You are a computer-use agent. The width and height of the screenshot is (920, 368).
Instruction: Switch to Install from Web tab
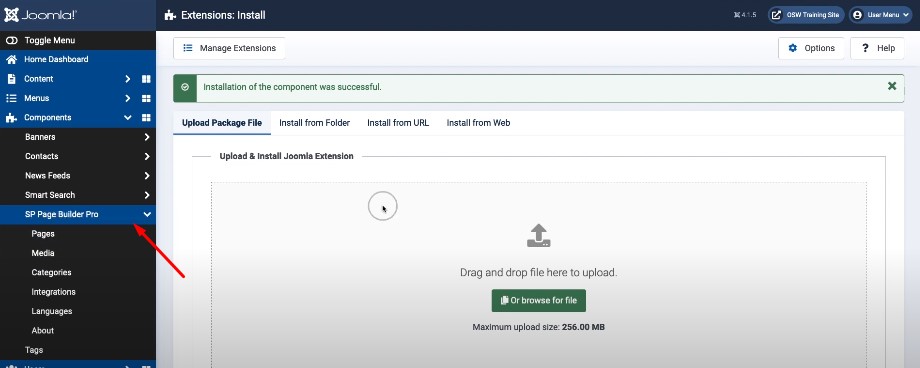coord(478,123)
